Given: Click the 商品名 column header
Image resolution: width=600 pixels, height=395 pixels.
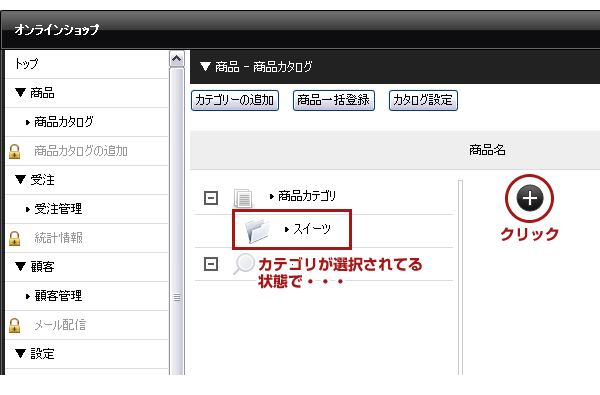Looking at the screenshot, I should [487, 150].
